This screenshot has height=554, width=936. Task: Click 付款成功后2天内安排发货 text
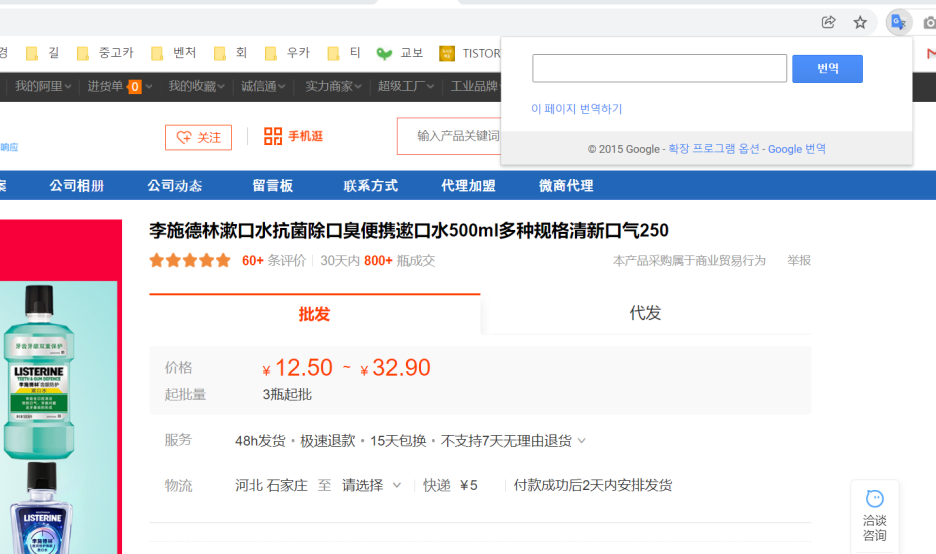593,485
